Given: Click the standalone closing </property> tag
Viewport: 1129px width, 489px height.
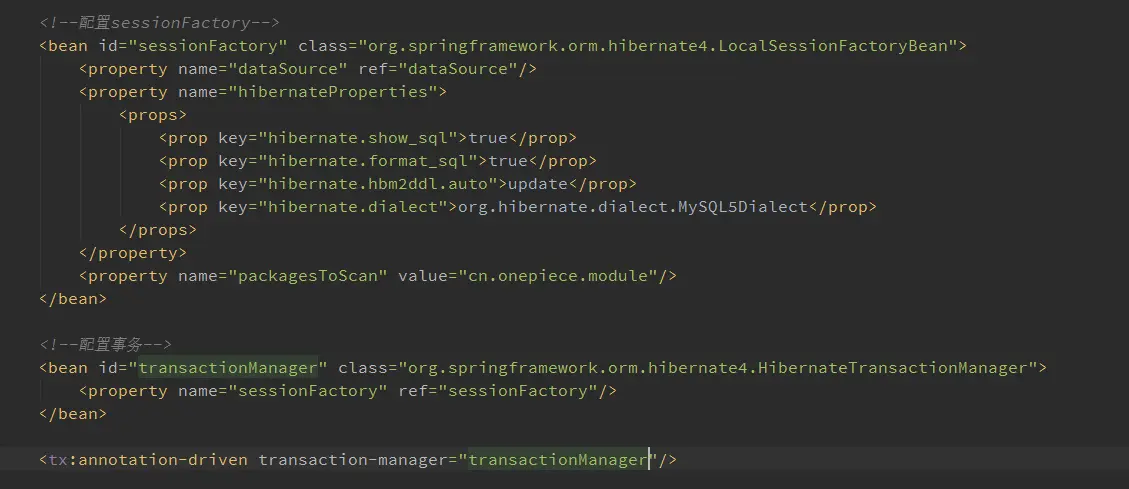Looking at the screenshot, I should point(133,253).
